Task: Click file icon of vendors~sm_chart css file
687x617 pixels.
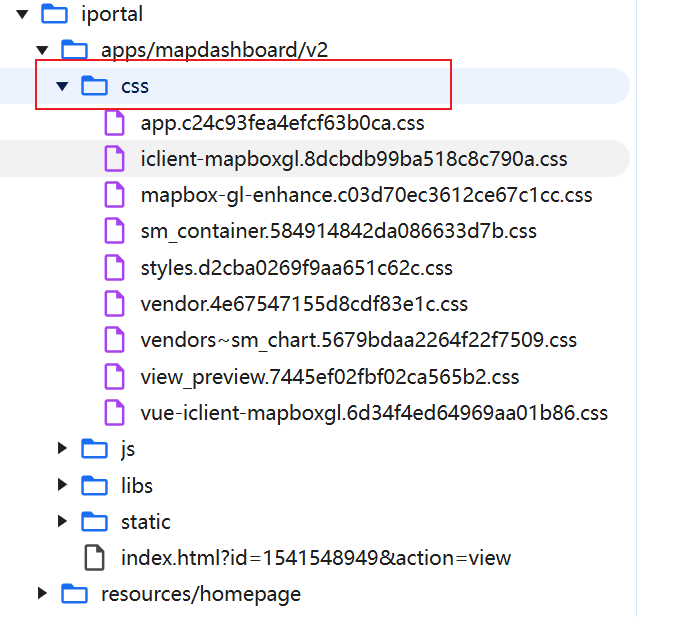Action: [x=114, y=340]
